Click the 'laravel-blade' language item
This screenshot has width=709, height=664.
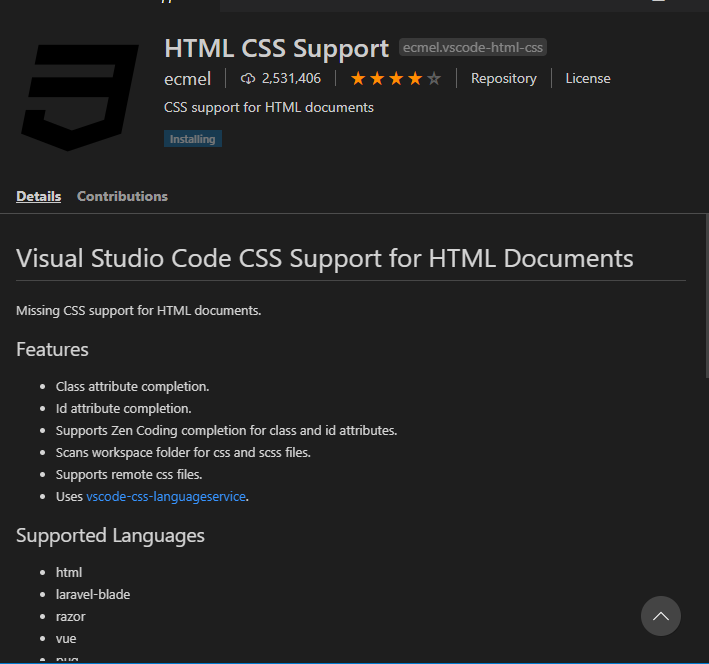click(93, 594)
